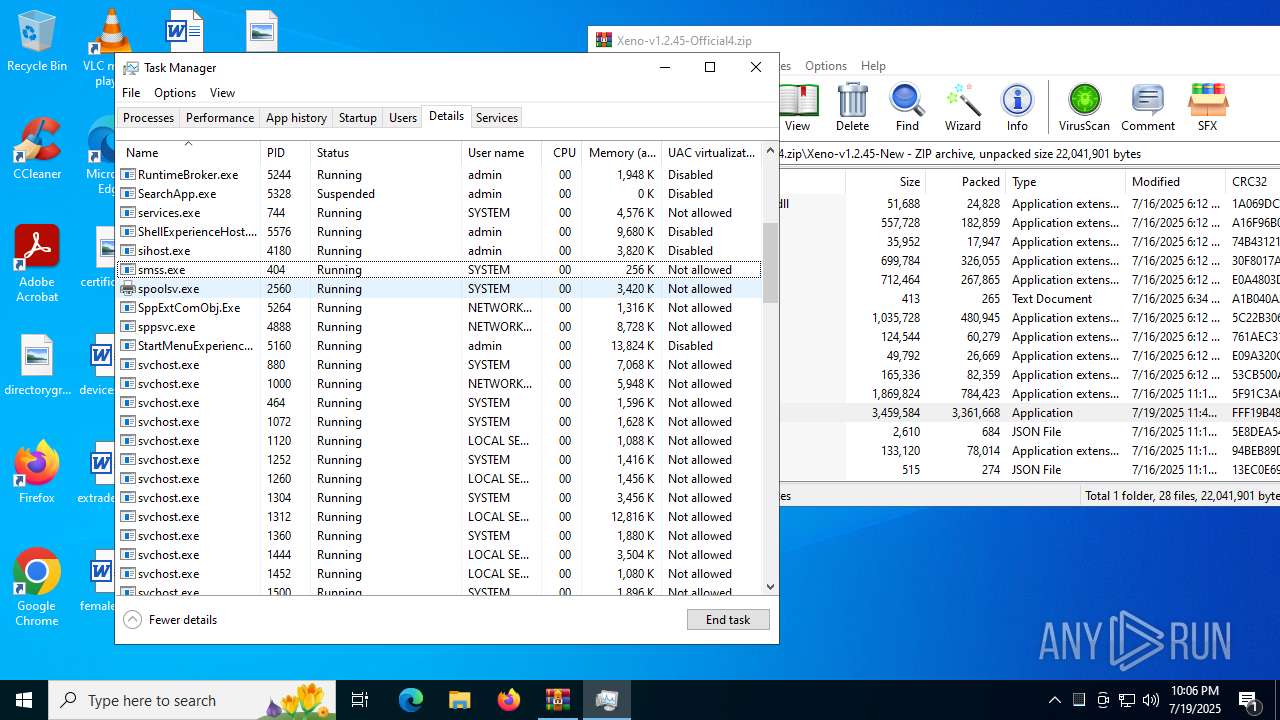Open WinRAR Options menu
1280x720 pixels.
(x=826, y=66)
